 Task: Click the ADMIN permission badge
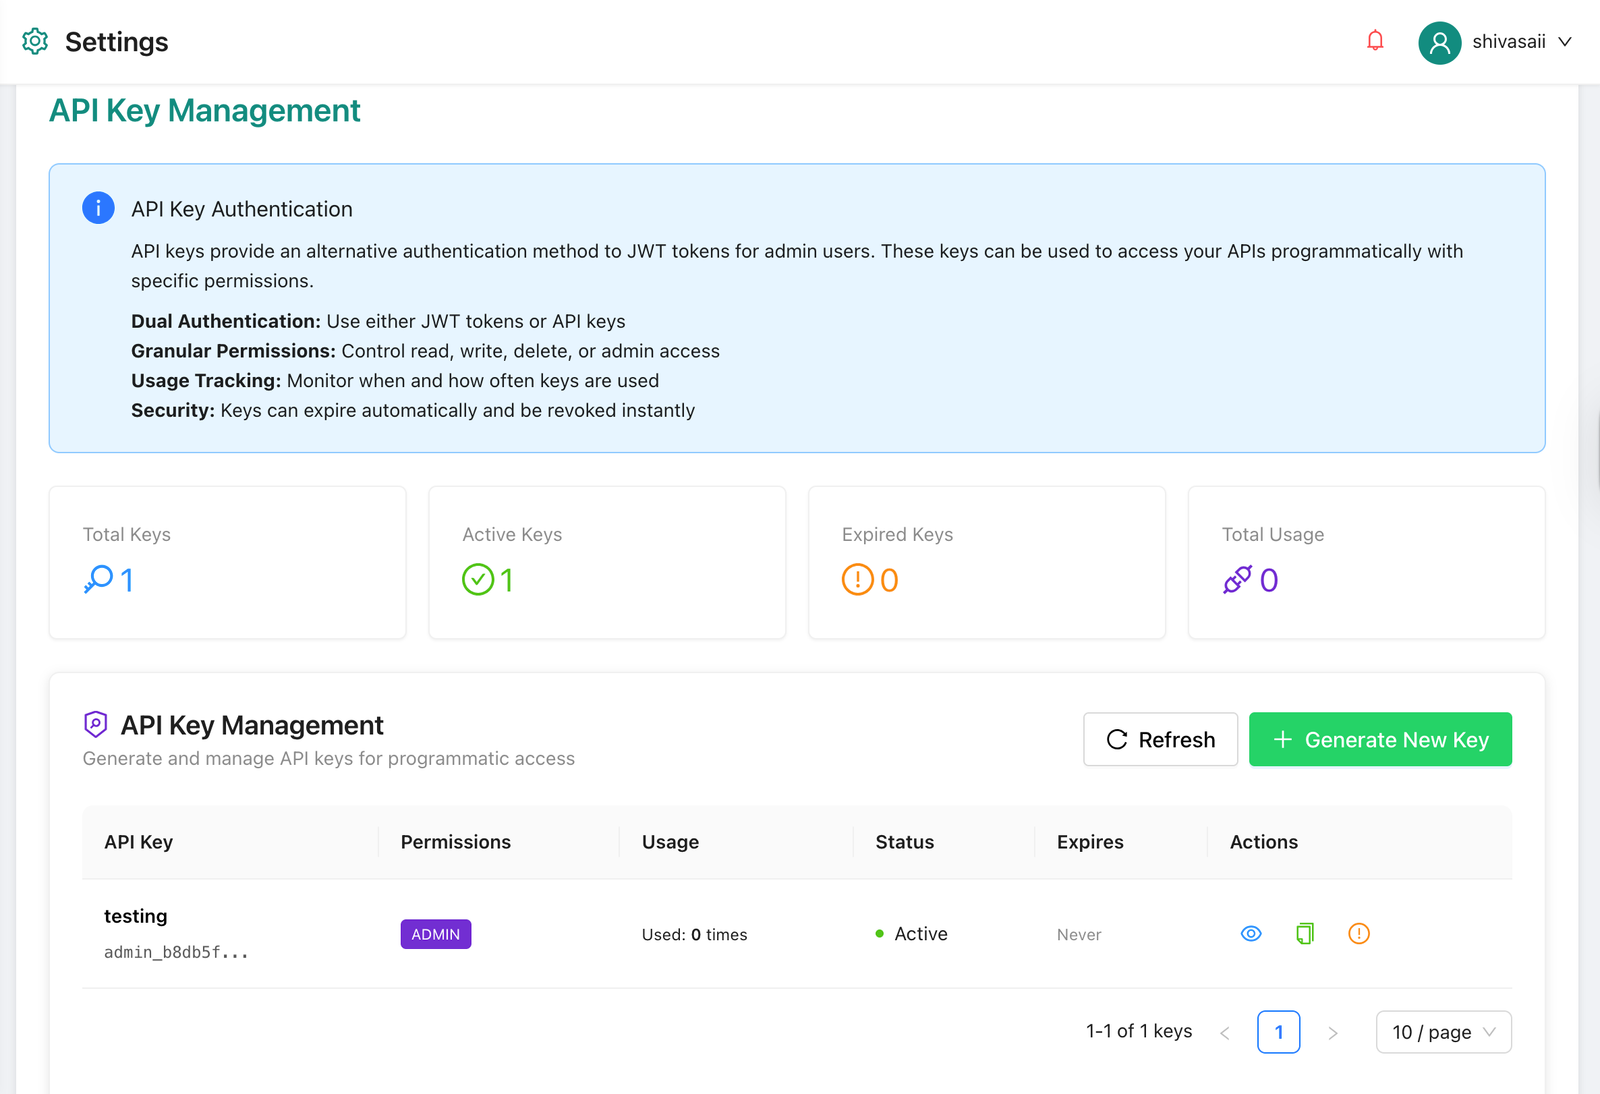(435, 933)
